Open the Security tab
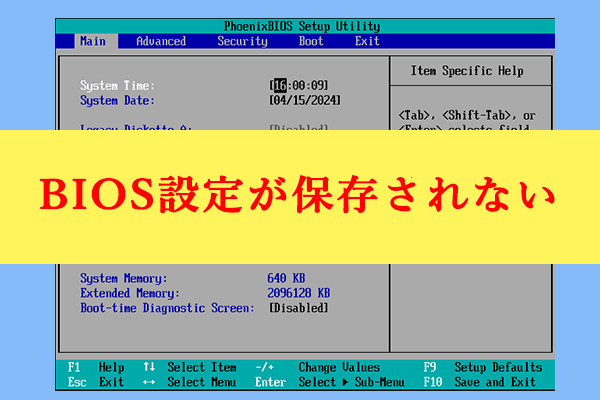The height and width of the screenshot is (400, 600). click(242, 41)
